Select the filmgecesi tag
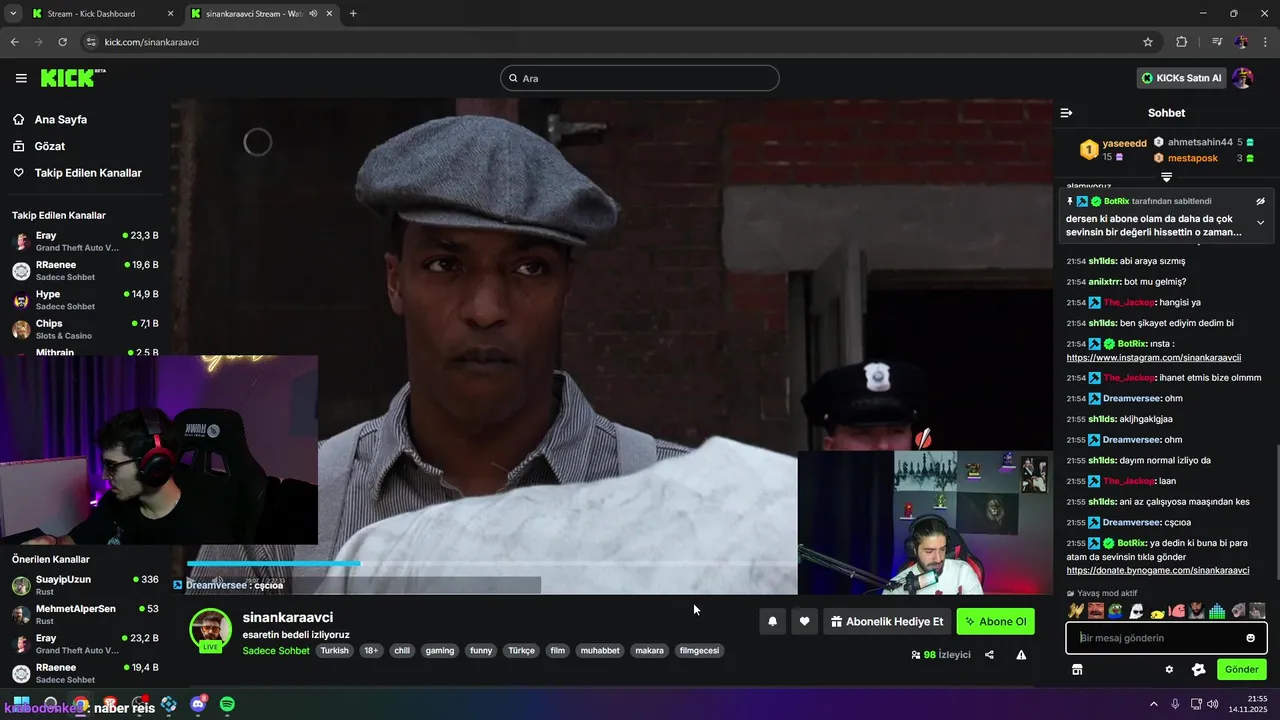This screenshot has width=1280, height=720. pyautogui.click(x=699, y=650)
